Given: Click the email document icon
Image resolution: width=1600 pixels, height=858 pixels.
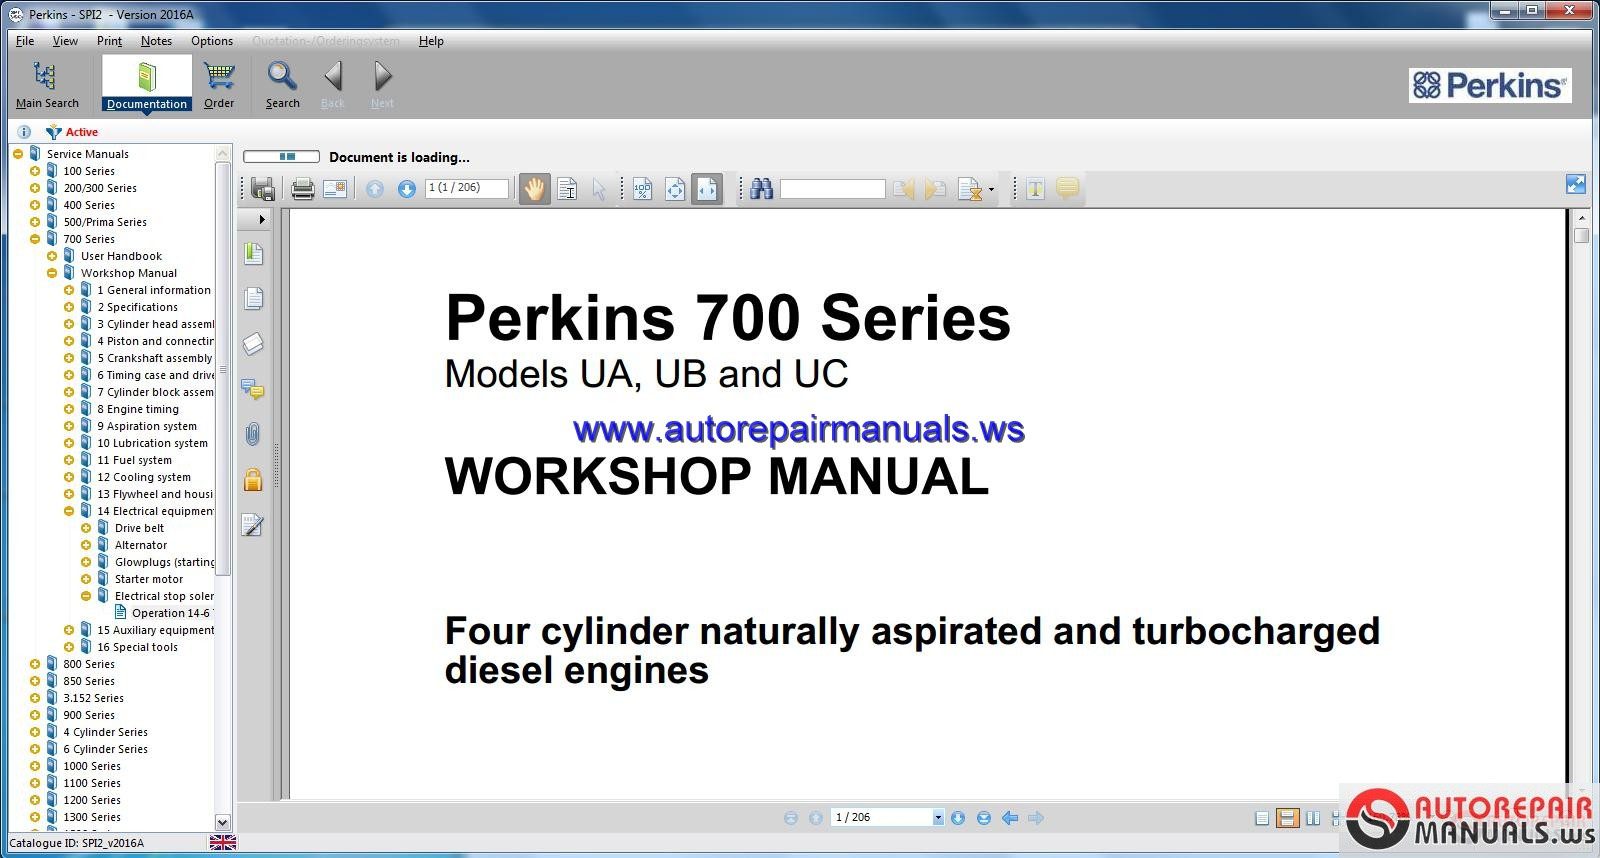Looking at the screenshot, I should tap(335, 189).
